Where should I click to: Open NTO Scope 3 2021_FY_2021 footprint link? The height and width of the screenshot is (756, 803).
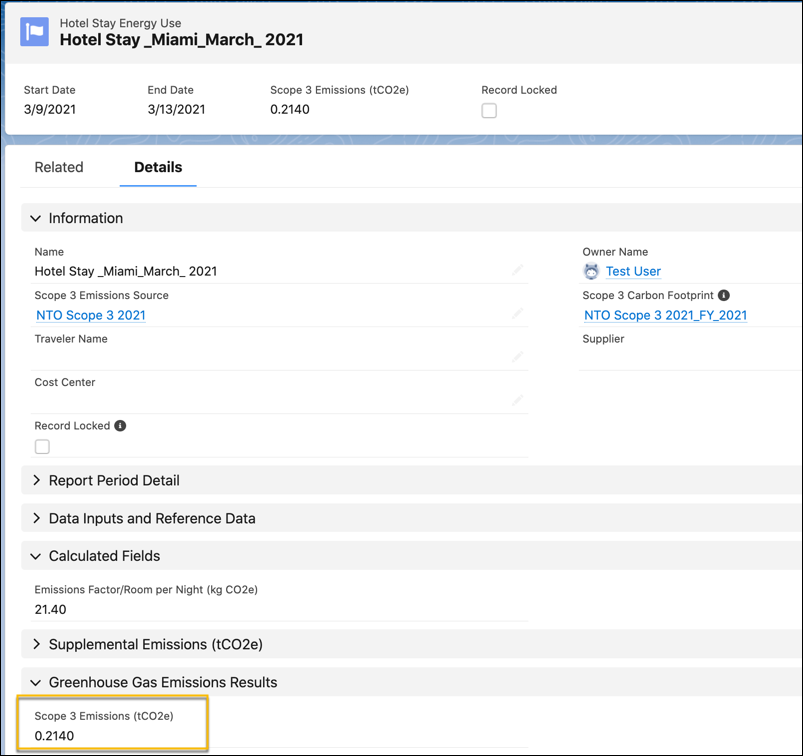[665, 315]
